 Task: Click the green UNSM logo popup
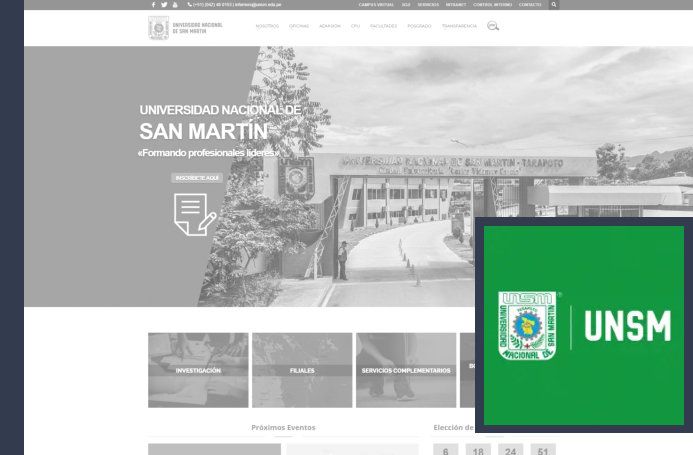(584, 326)
